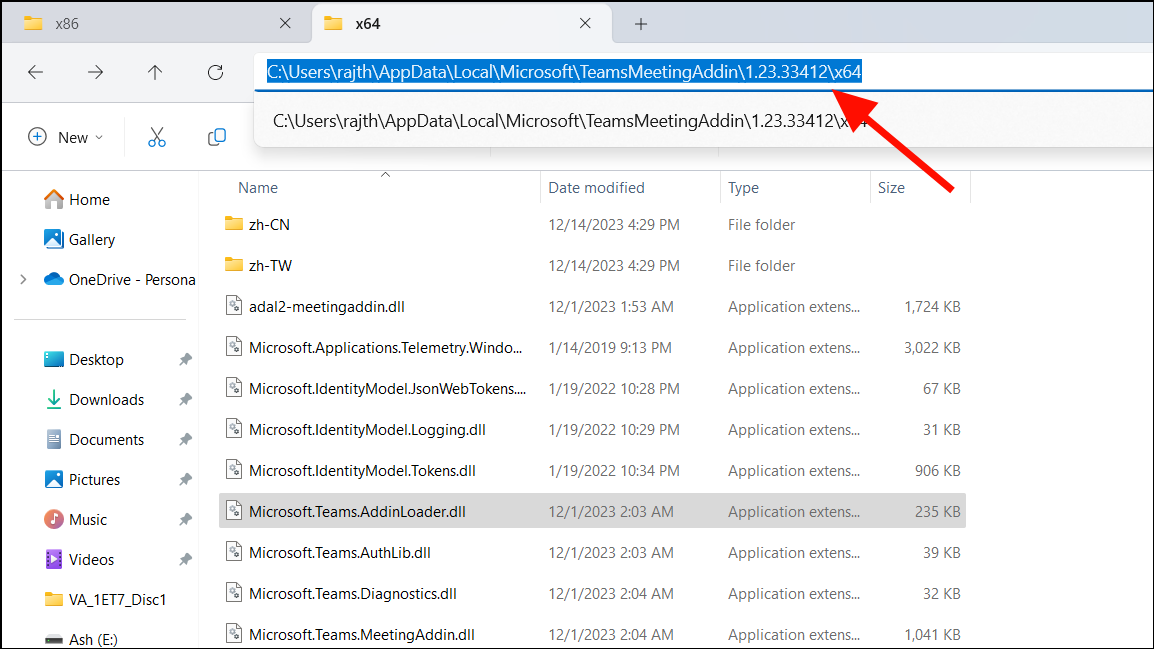Expand the OneDrive - Personal node

tap(24, 280)
